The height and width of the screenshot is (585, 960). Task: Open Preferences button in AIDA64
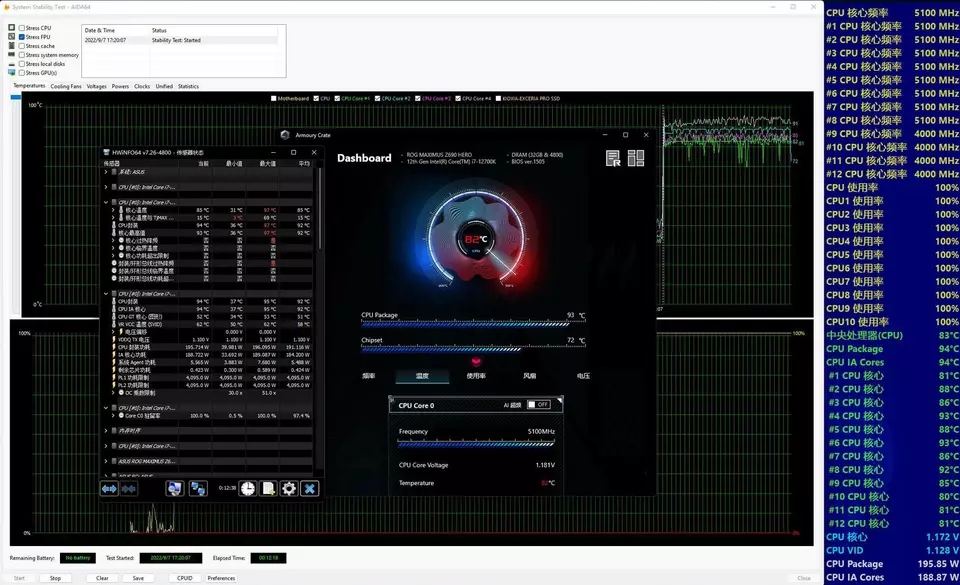(221, 578)
